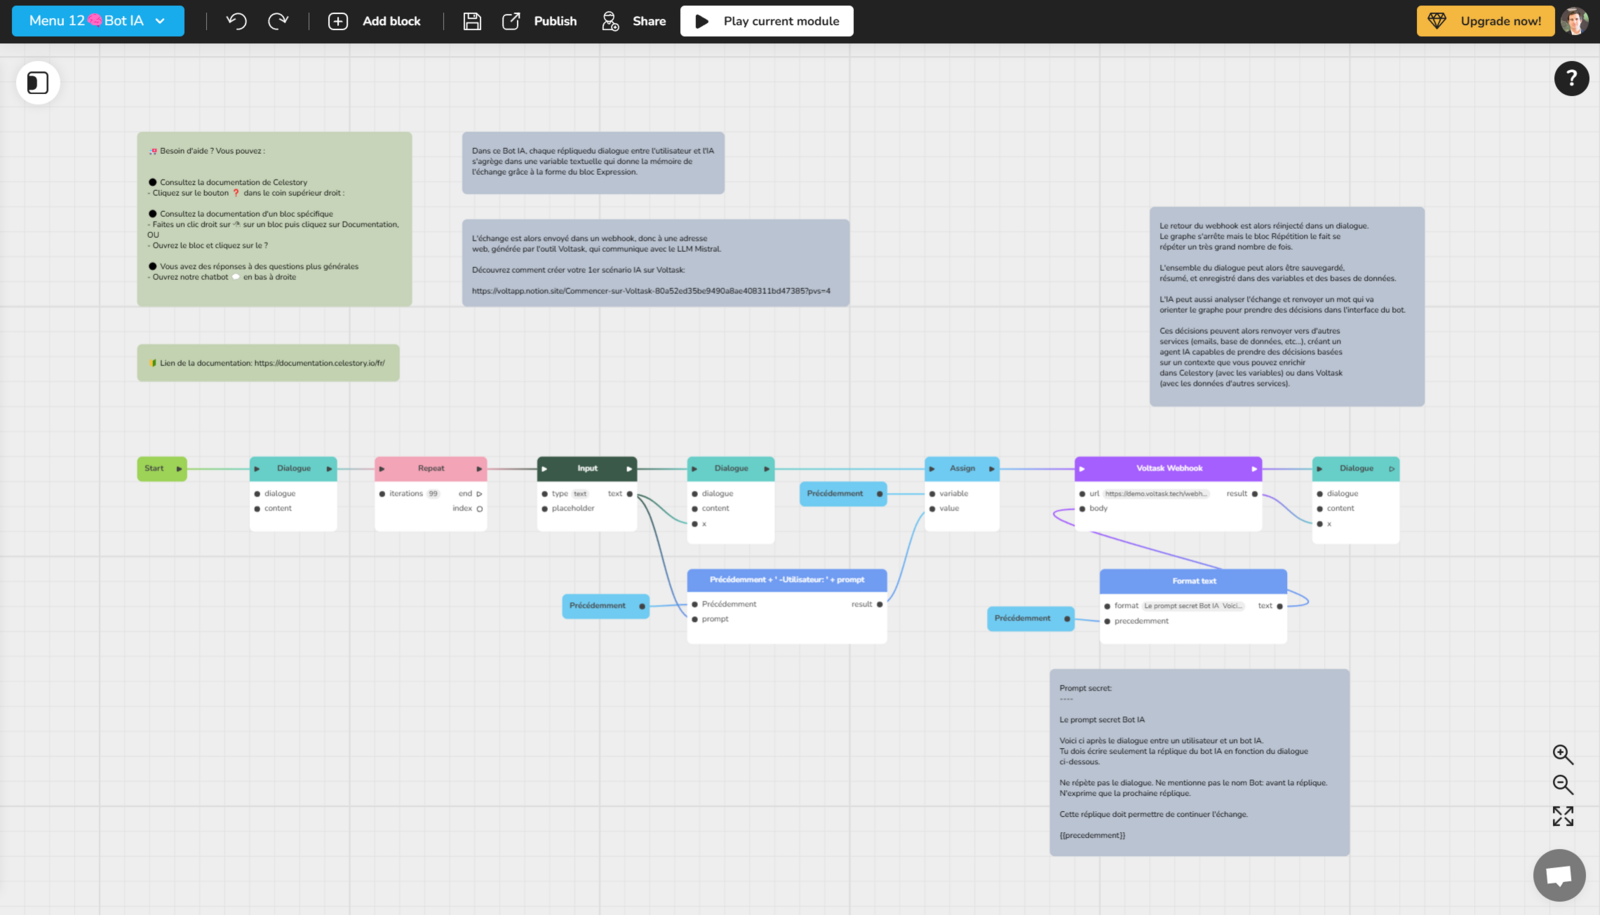Click the documentation link note
The image size is (1600, 915).
point(268,363)
